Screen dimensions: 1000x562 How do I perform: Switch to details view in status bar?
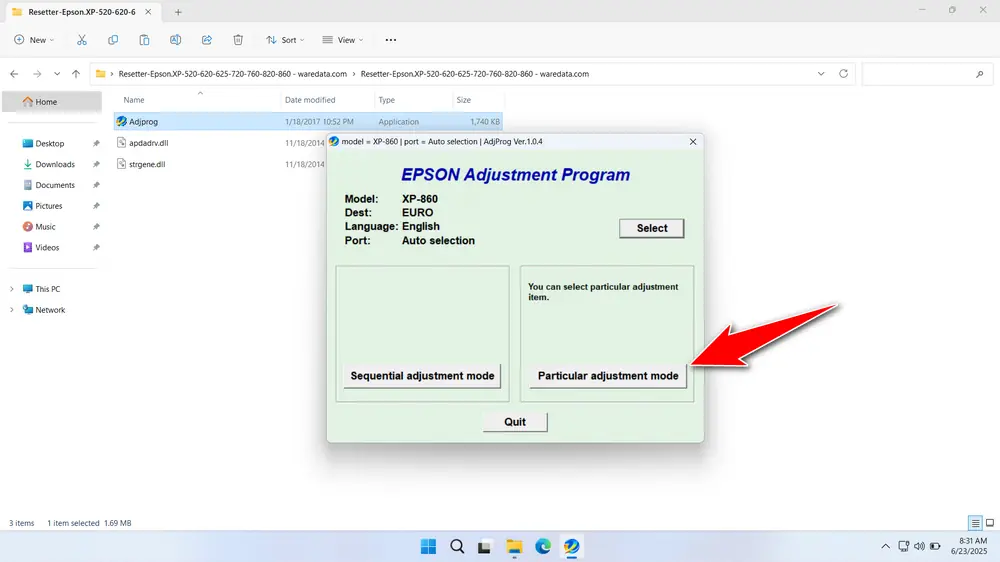click(x=974, y=523)
